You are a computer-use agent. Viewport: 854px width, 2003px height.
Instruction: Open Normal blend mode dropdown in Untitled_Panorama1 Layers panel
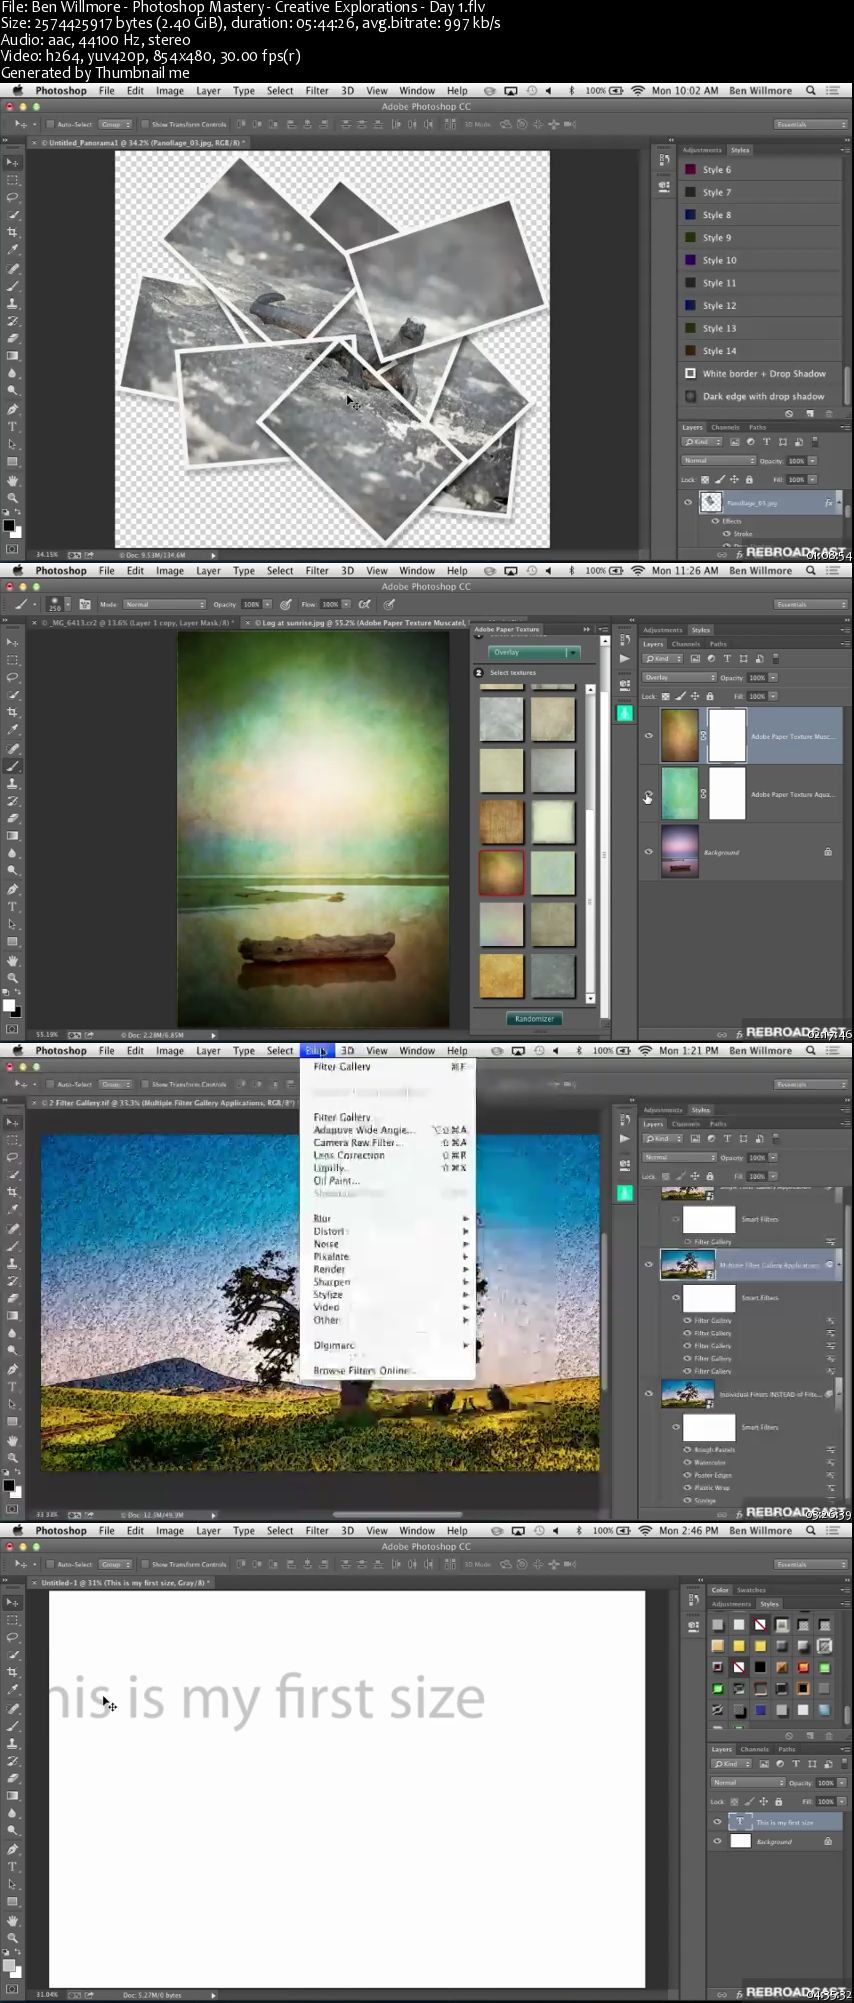[x=719, y=461]
